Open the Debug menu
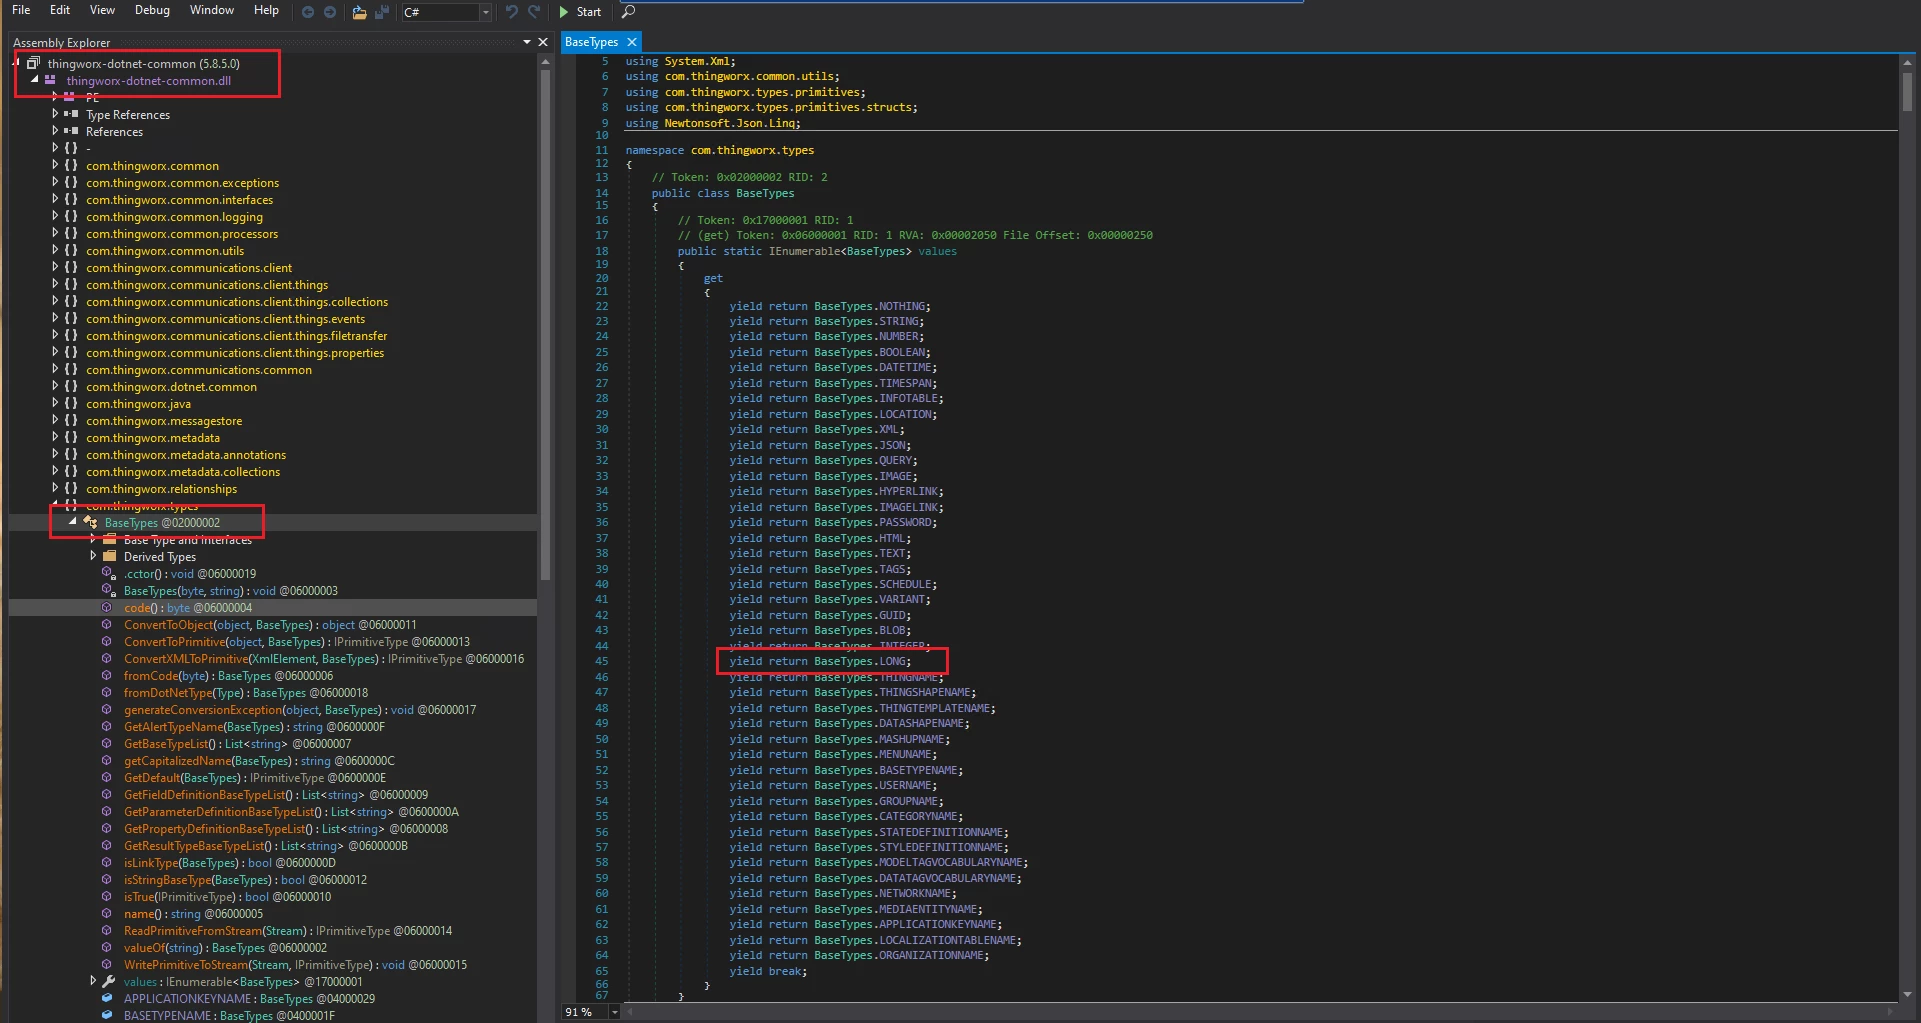This screenshot has height=1023, width=1921. tap(152, 10)
